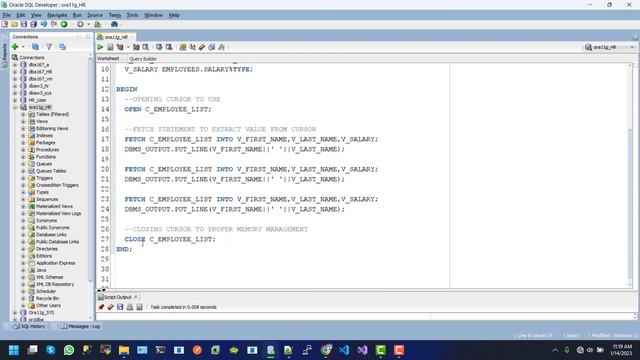The width and height of the screenshot is (640, 360).
Task: Select the Packages tree item
Action: pos(45,143)
